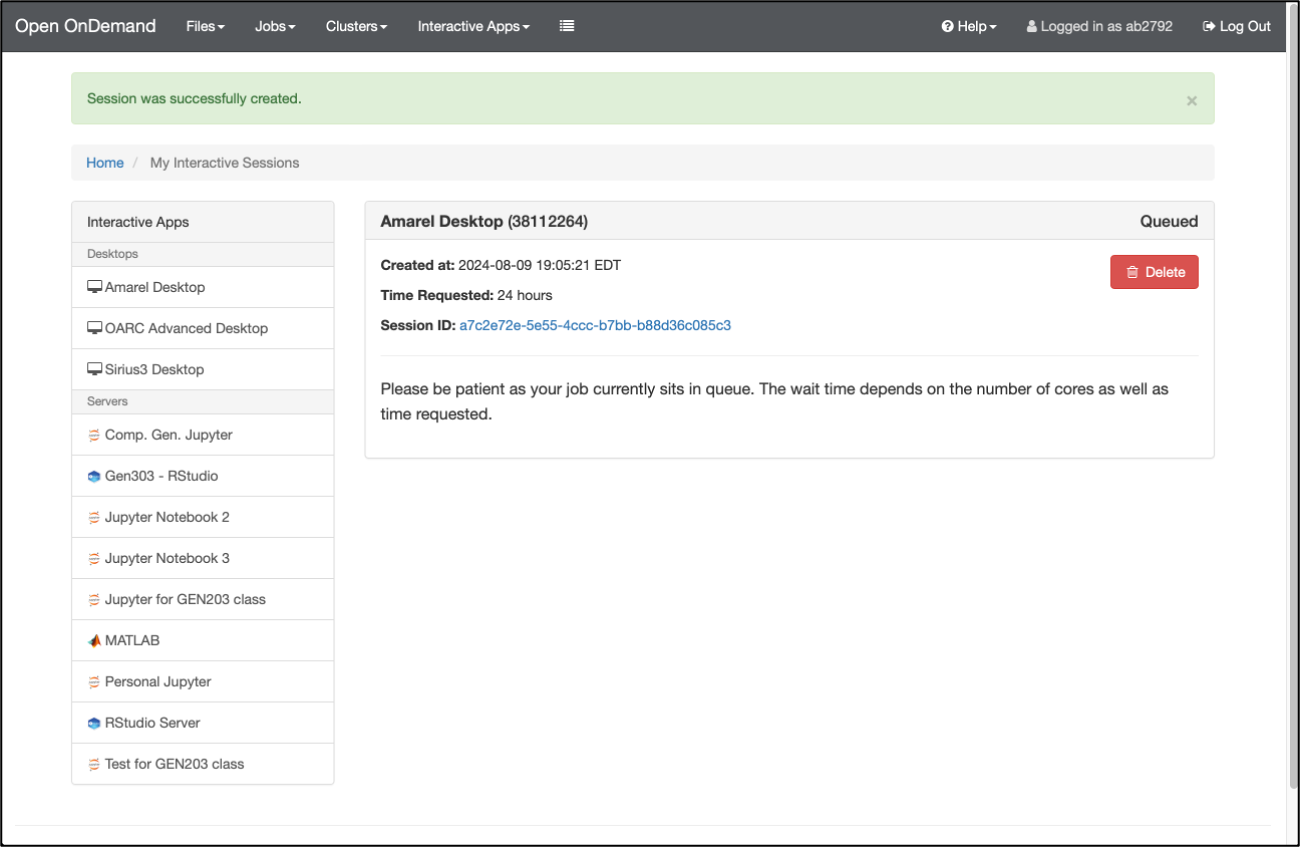Click the My Interactive Sessions list icon
Viewport: 1300px width, 848px height.
coord(567,26)
